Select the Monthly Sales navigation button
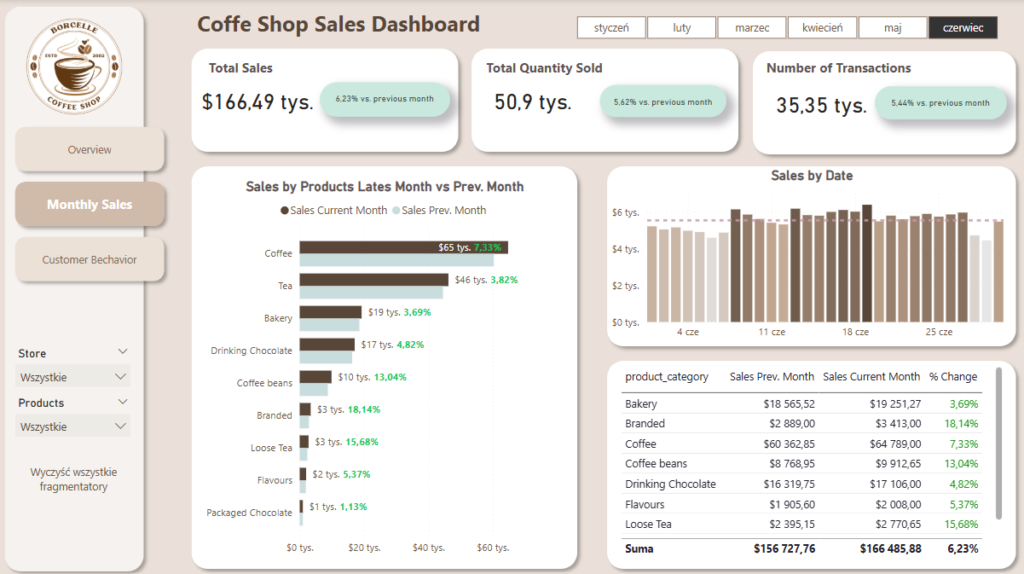The height and width of the screenshot is (574, 1024). (x=89, y=205)
